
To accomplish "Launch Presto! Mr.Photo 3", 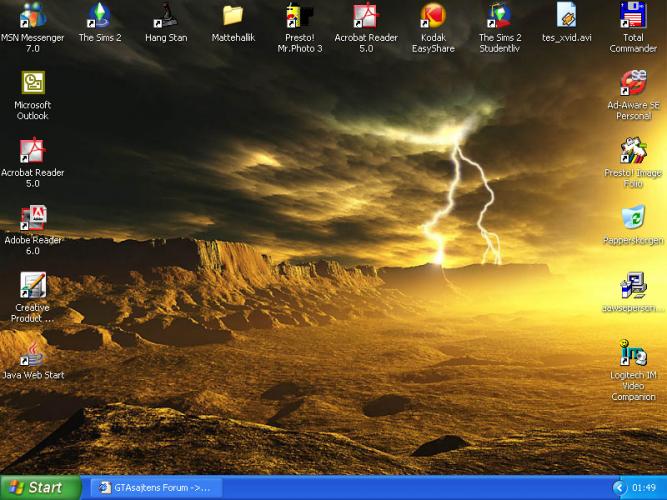I will pos(299,16).
